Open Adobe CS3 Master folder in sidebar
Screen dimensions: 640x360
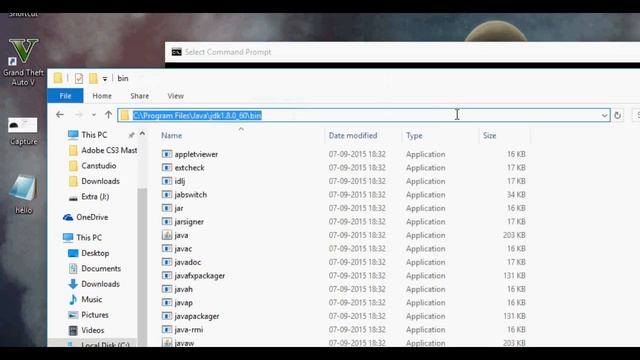click(103, 150)
